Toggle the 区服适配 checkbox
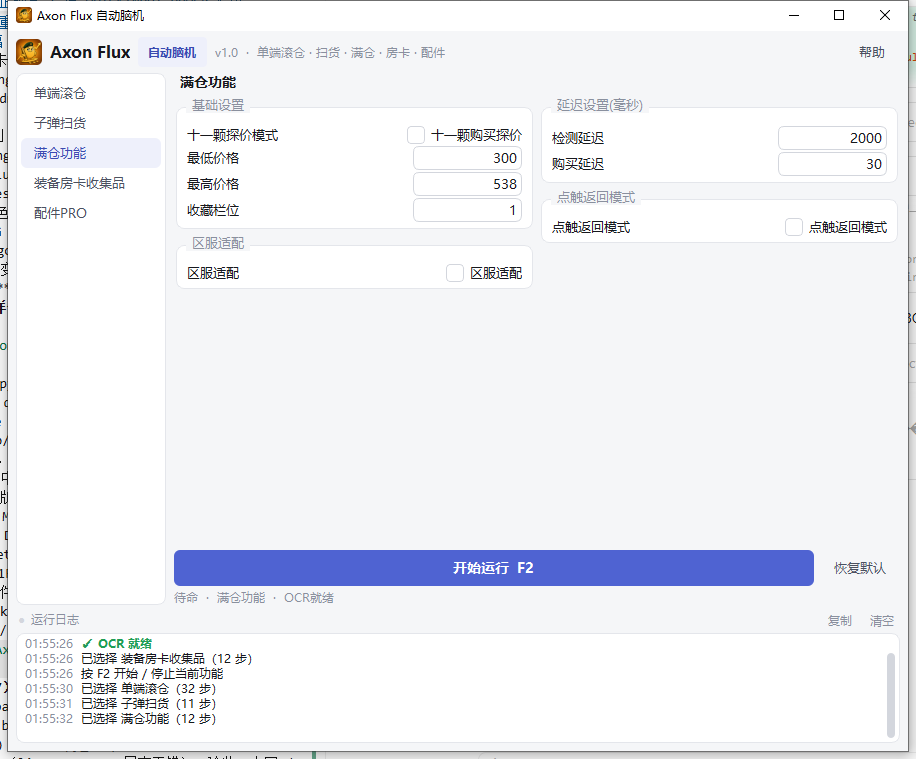 tap(455, 273)
